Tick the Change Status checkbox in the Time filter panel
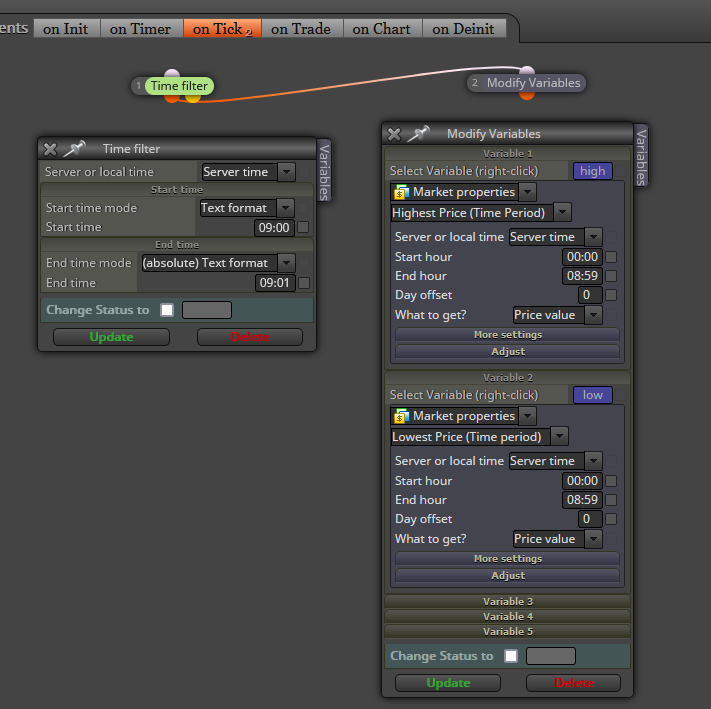This screenshot has width=711, height=709. click(167, 310)
